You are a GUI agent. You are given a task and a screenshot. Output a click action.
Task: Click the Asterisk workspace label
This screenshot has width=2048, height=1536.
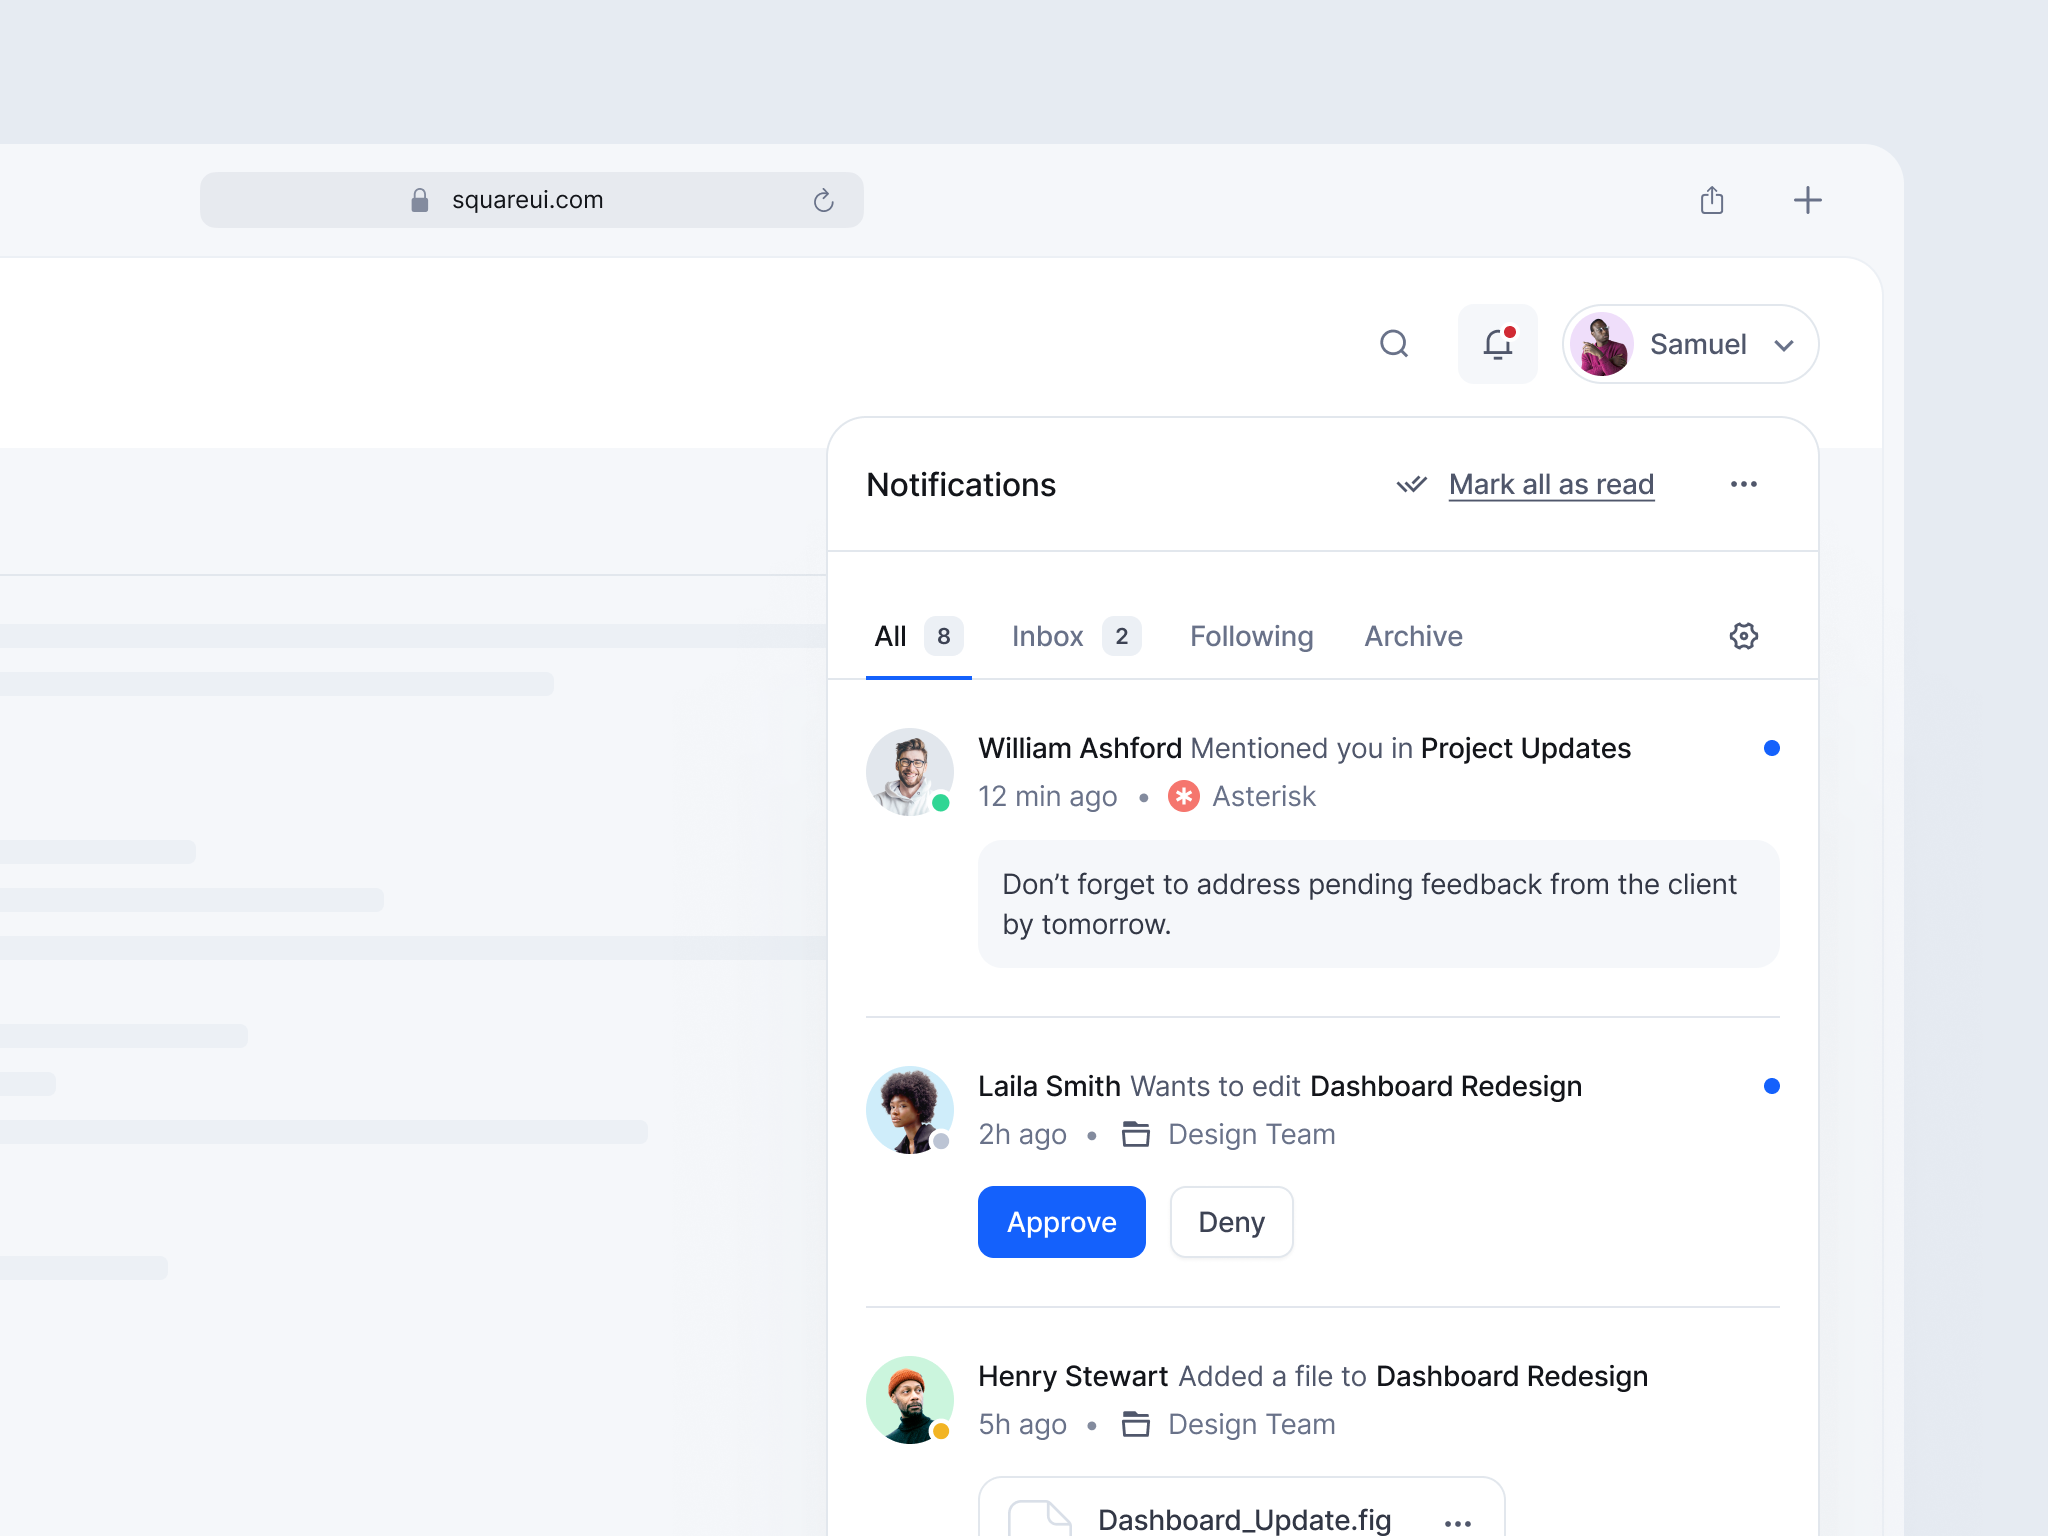click(x=1264, y=796)
